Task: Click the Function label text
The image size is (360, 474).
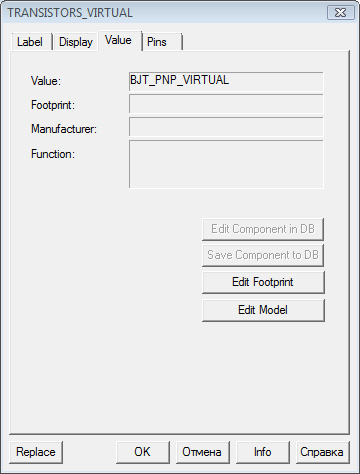Action: (53, 154)
